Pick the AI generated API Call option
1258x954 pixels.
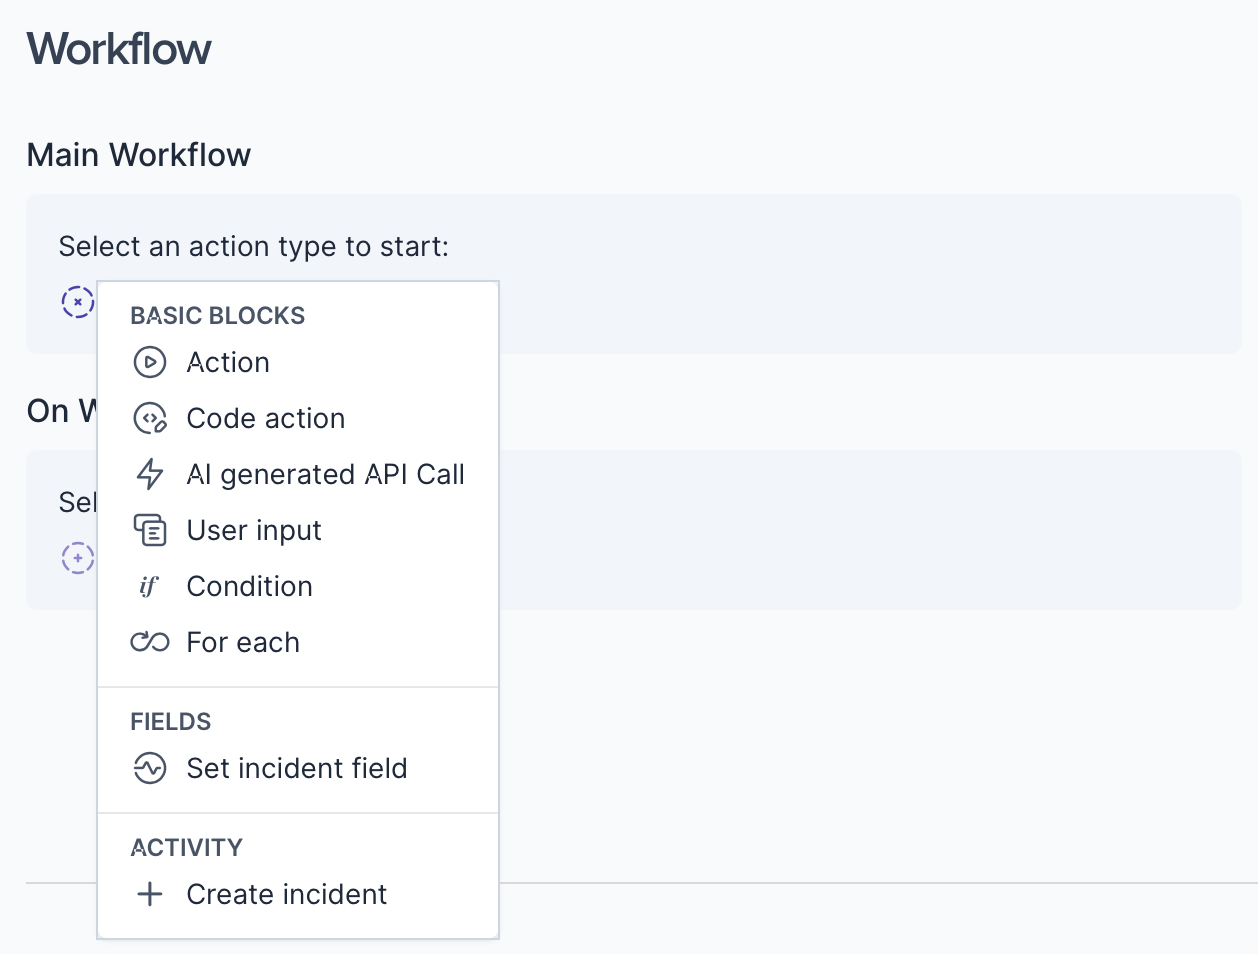point(326,474)
